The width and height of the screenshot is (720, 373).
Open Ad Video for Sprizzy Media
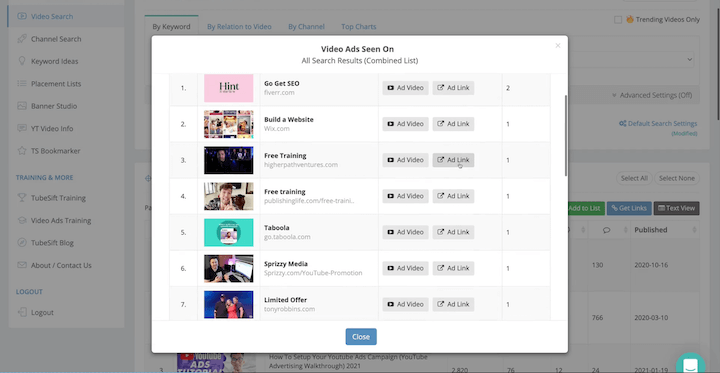point(405,268)
